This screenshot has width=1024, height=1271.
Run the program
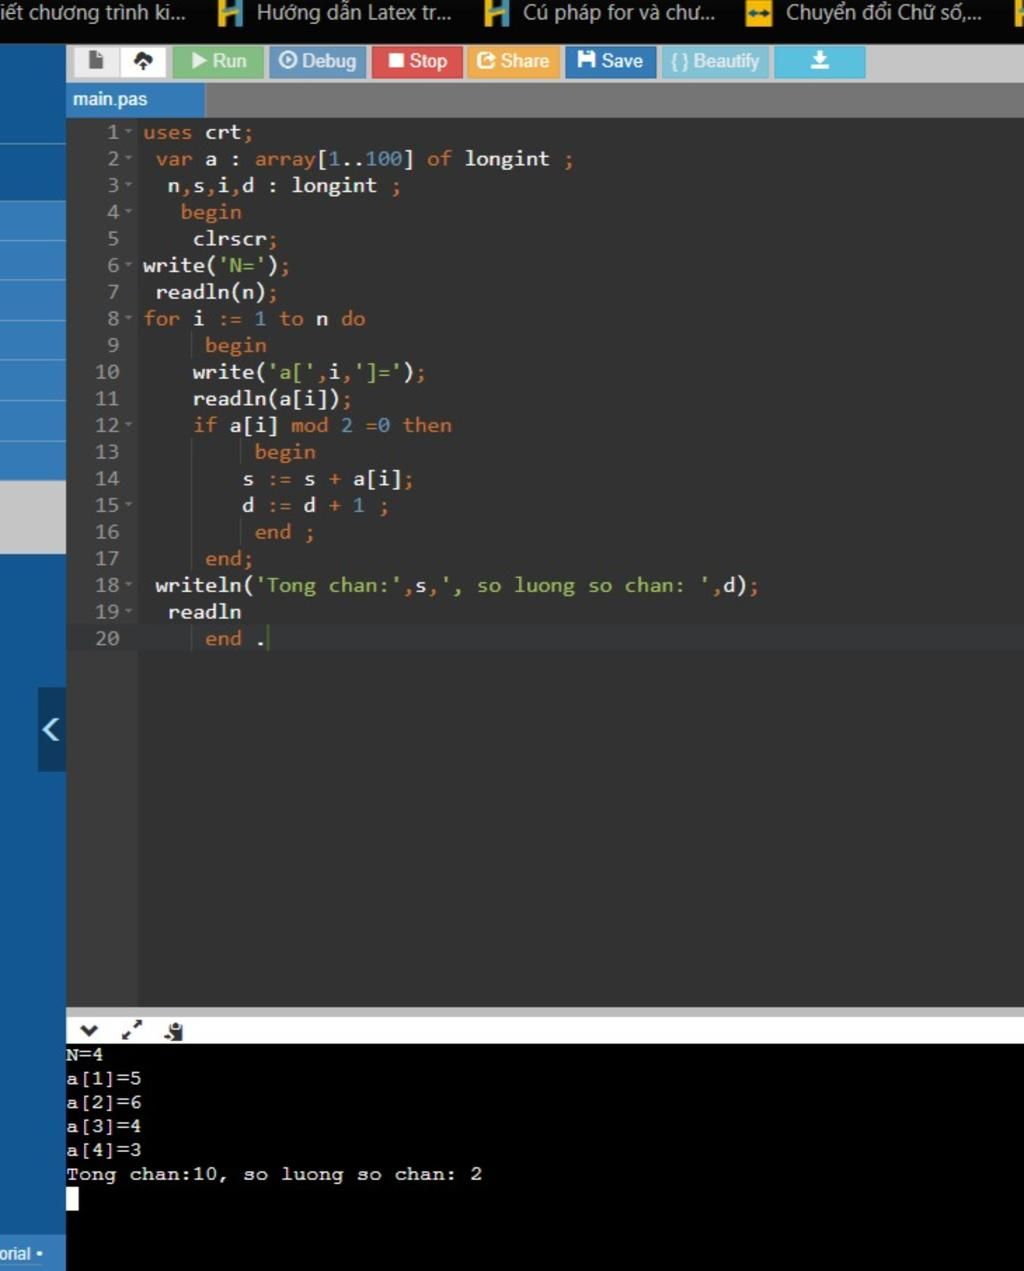point(218,61)
